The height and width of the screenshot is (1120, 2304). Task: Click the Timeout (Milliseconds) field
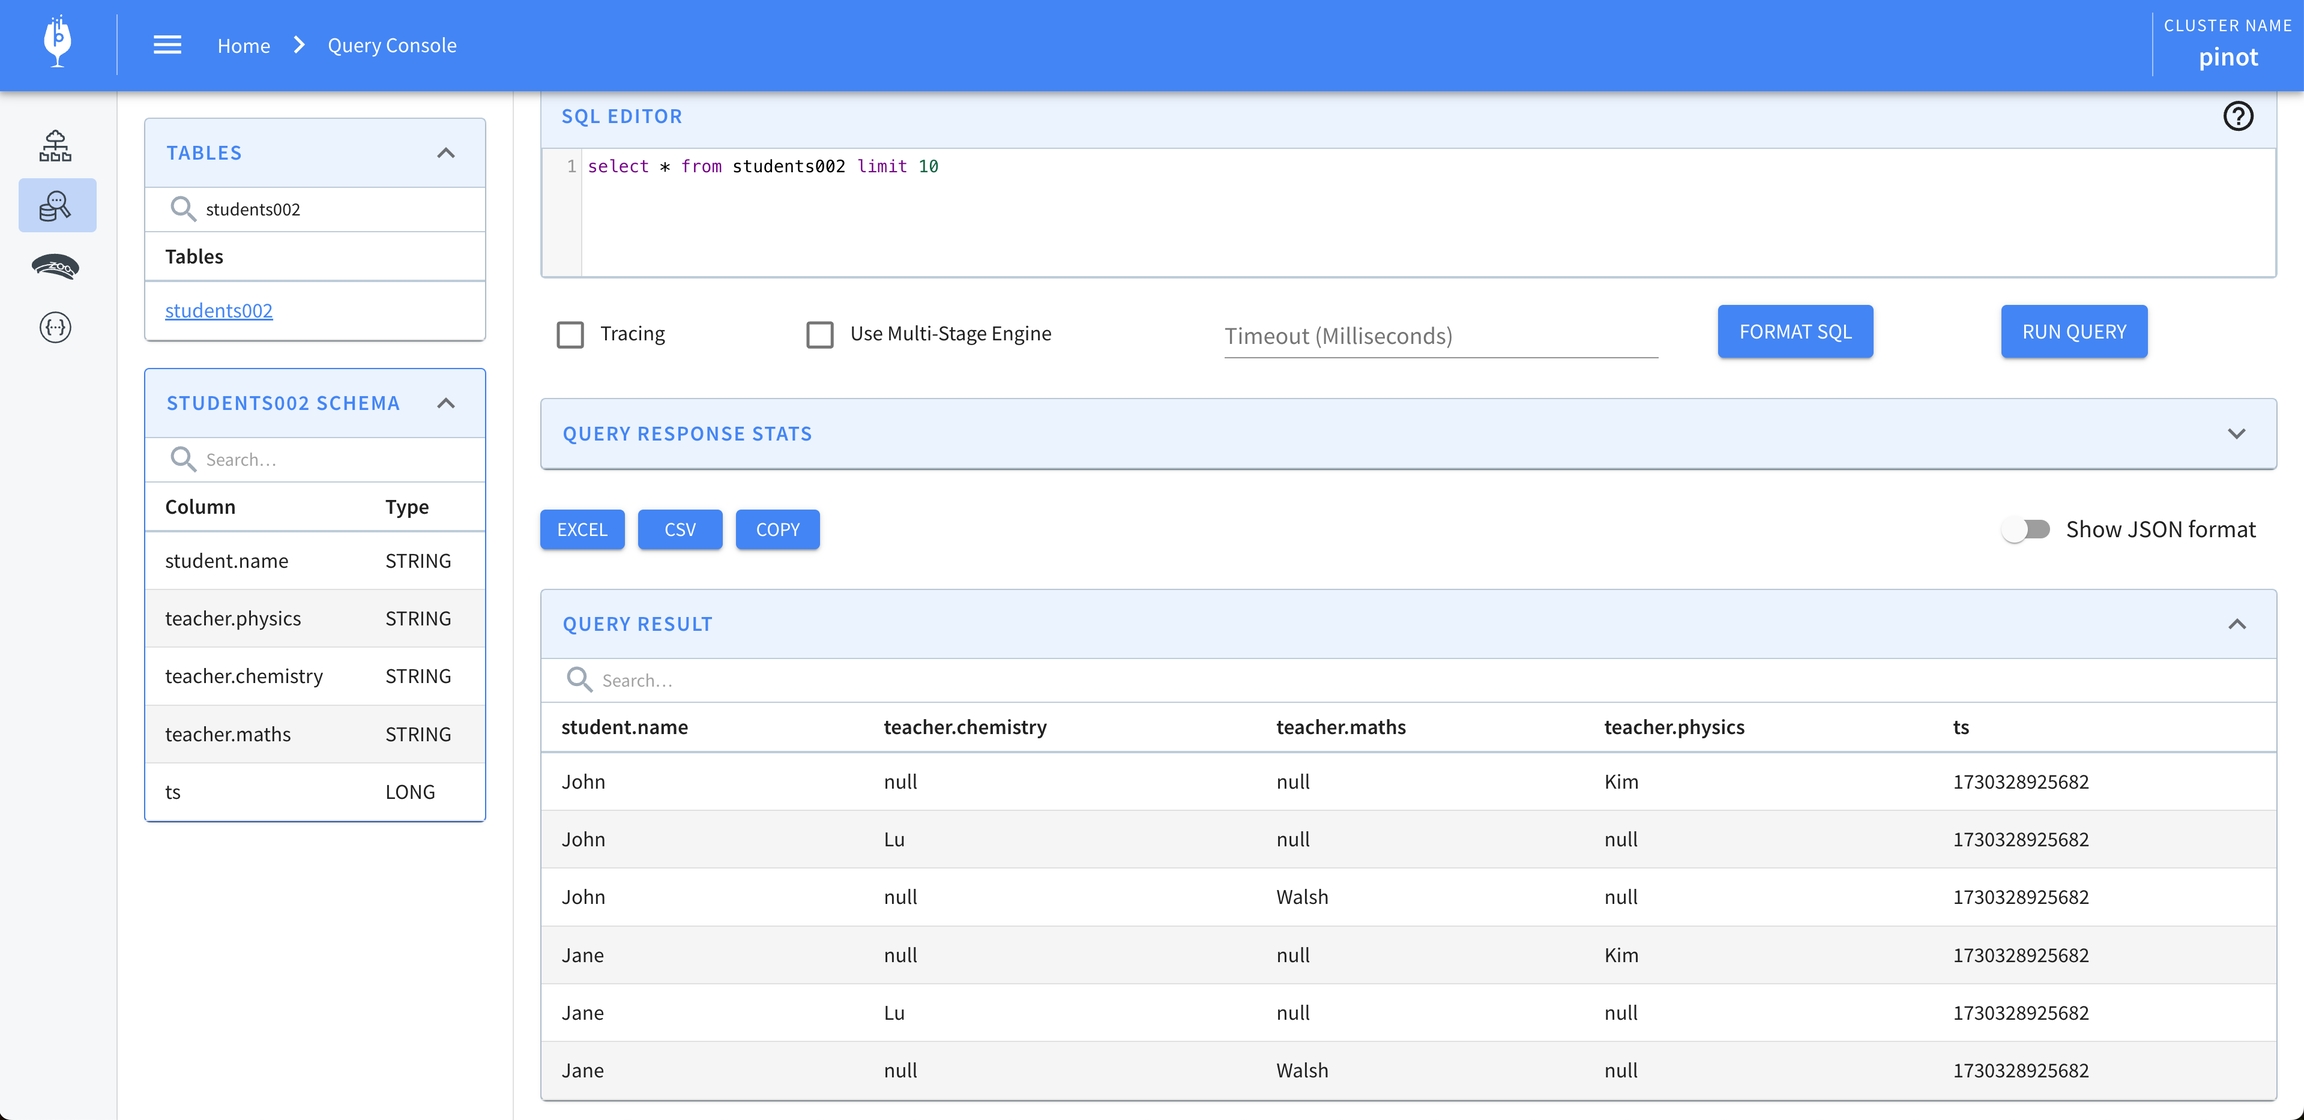click(1440, 336)
